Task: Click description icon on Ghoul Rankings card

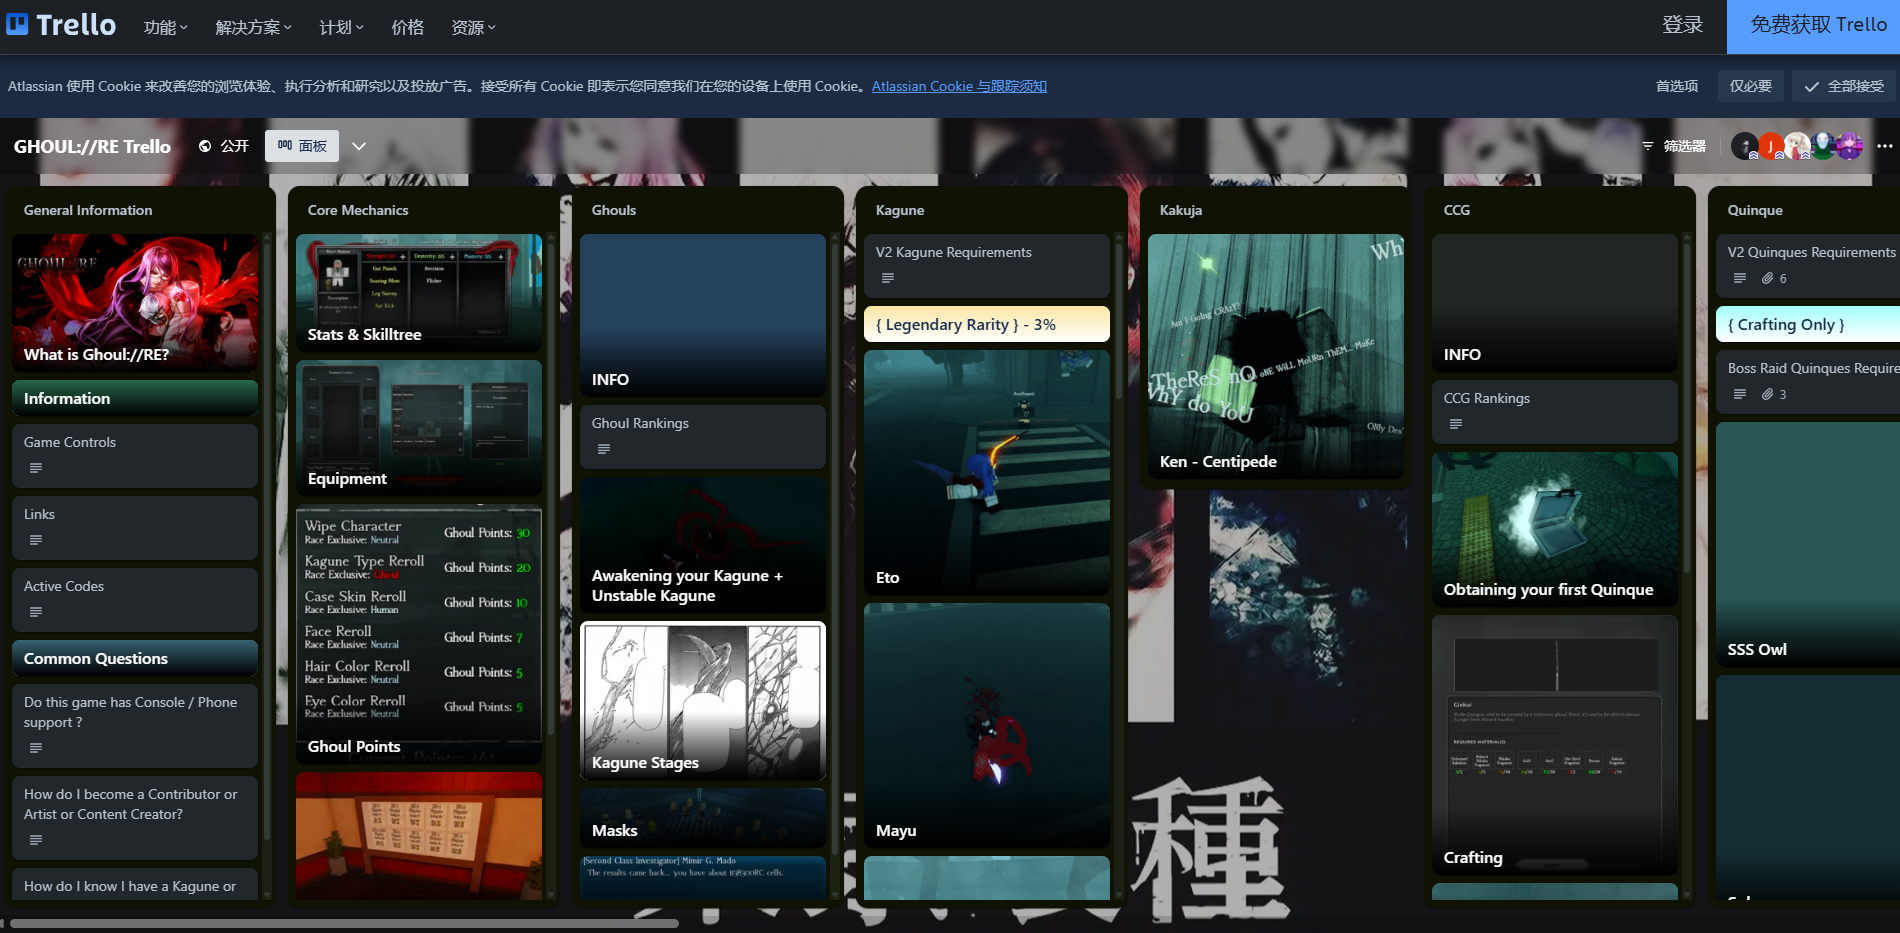Action: click(x=604, y=449)
